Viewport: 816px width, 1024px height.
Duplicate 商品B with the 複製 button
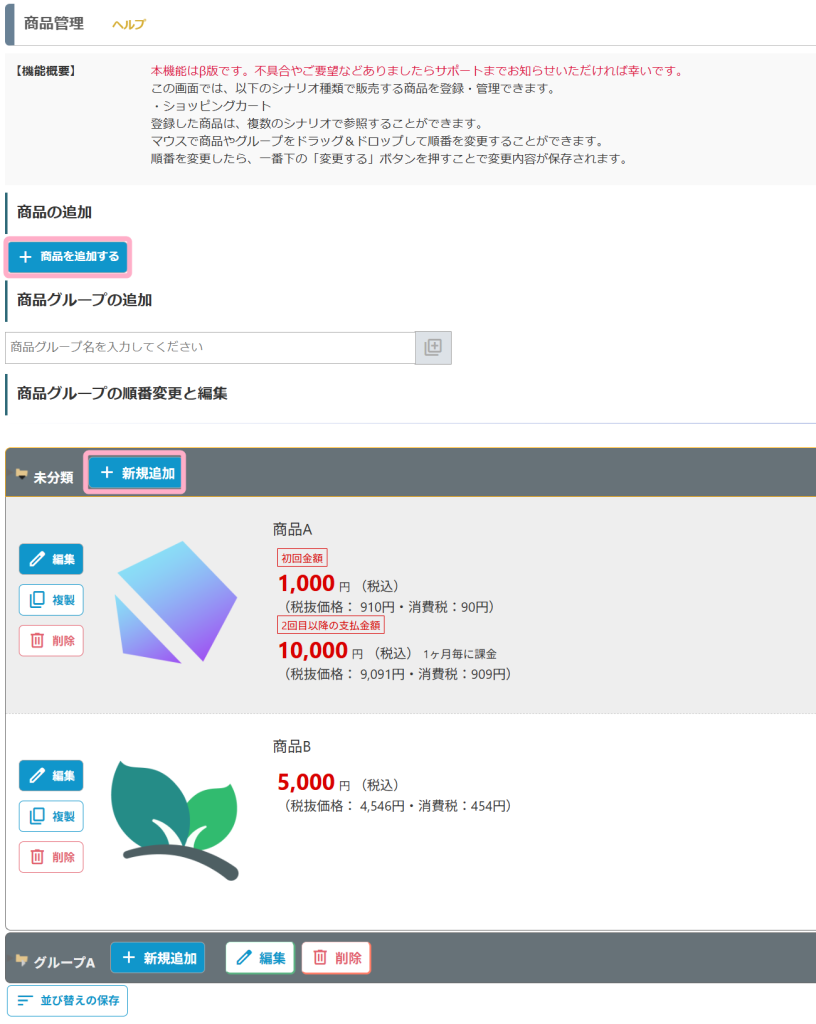[x=52, y=816]
